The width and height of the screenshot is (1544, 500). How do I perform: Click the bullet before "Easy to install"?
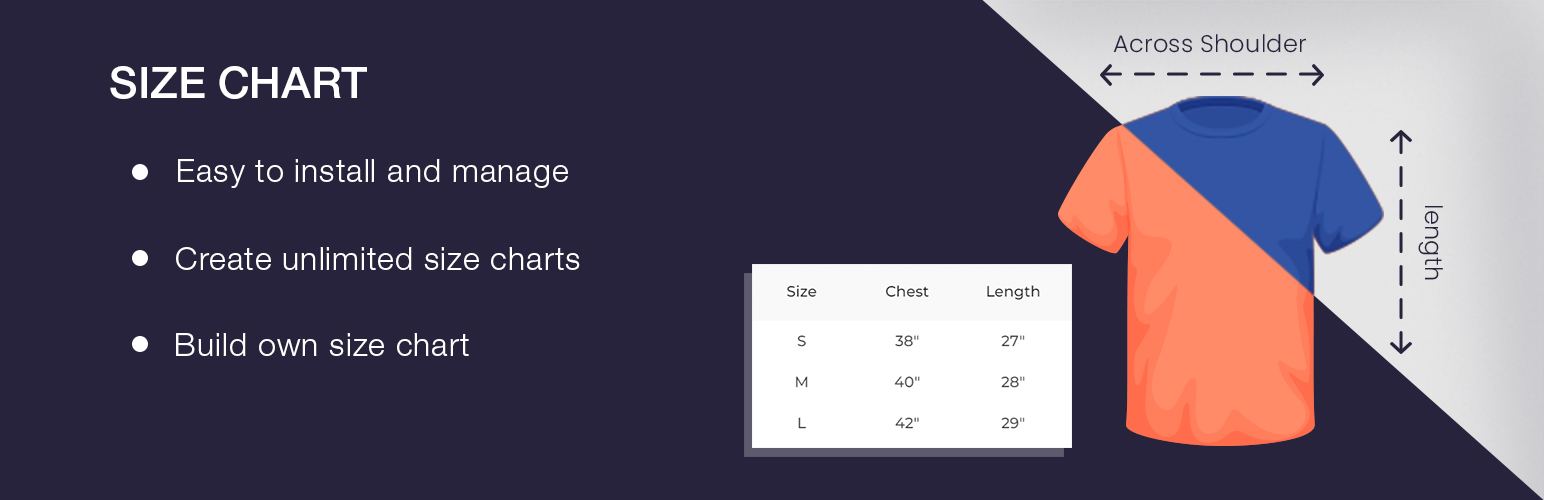(x=140, y=172)
